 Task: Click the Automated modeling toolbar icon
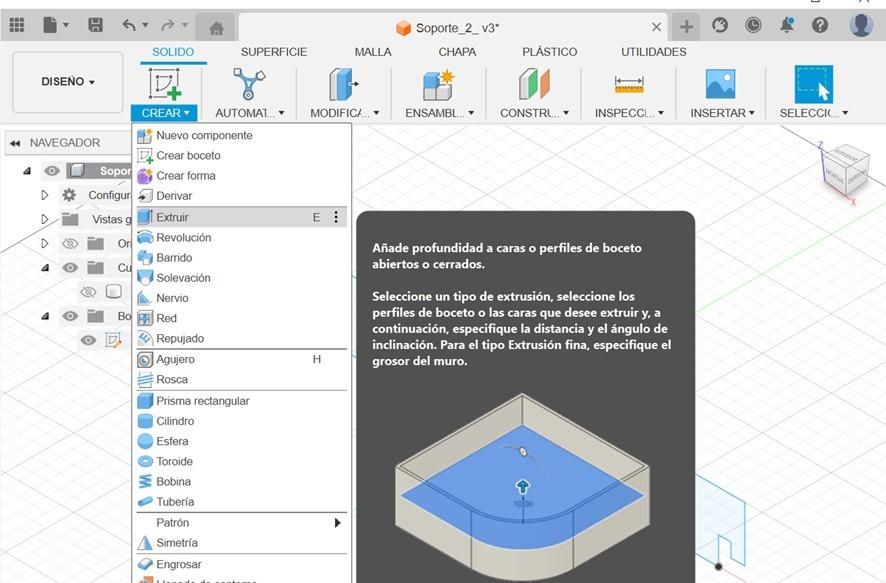(x=249, y=84)
